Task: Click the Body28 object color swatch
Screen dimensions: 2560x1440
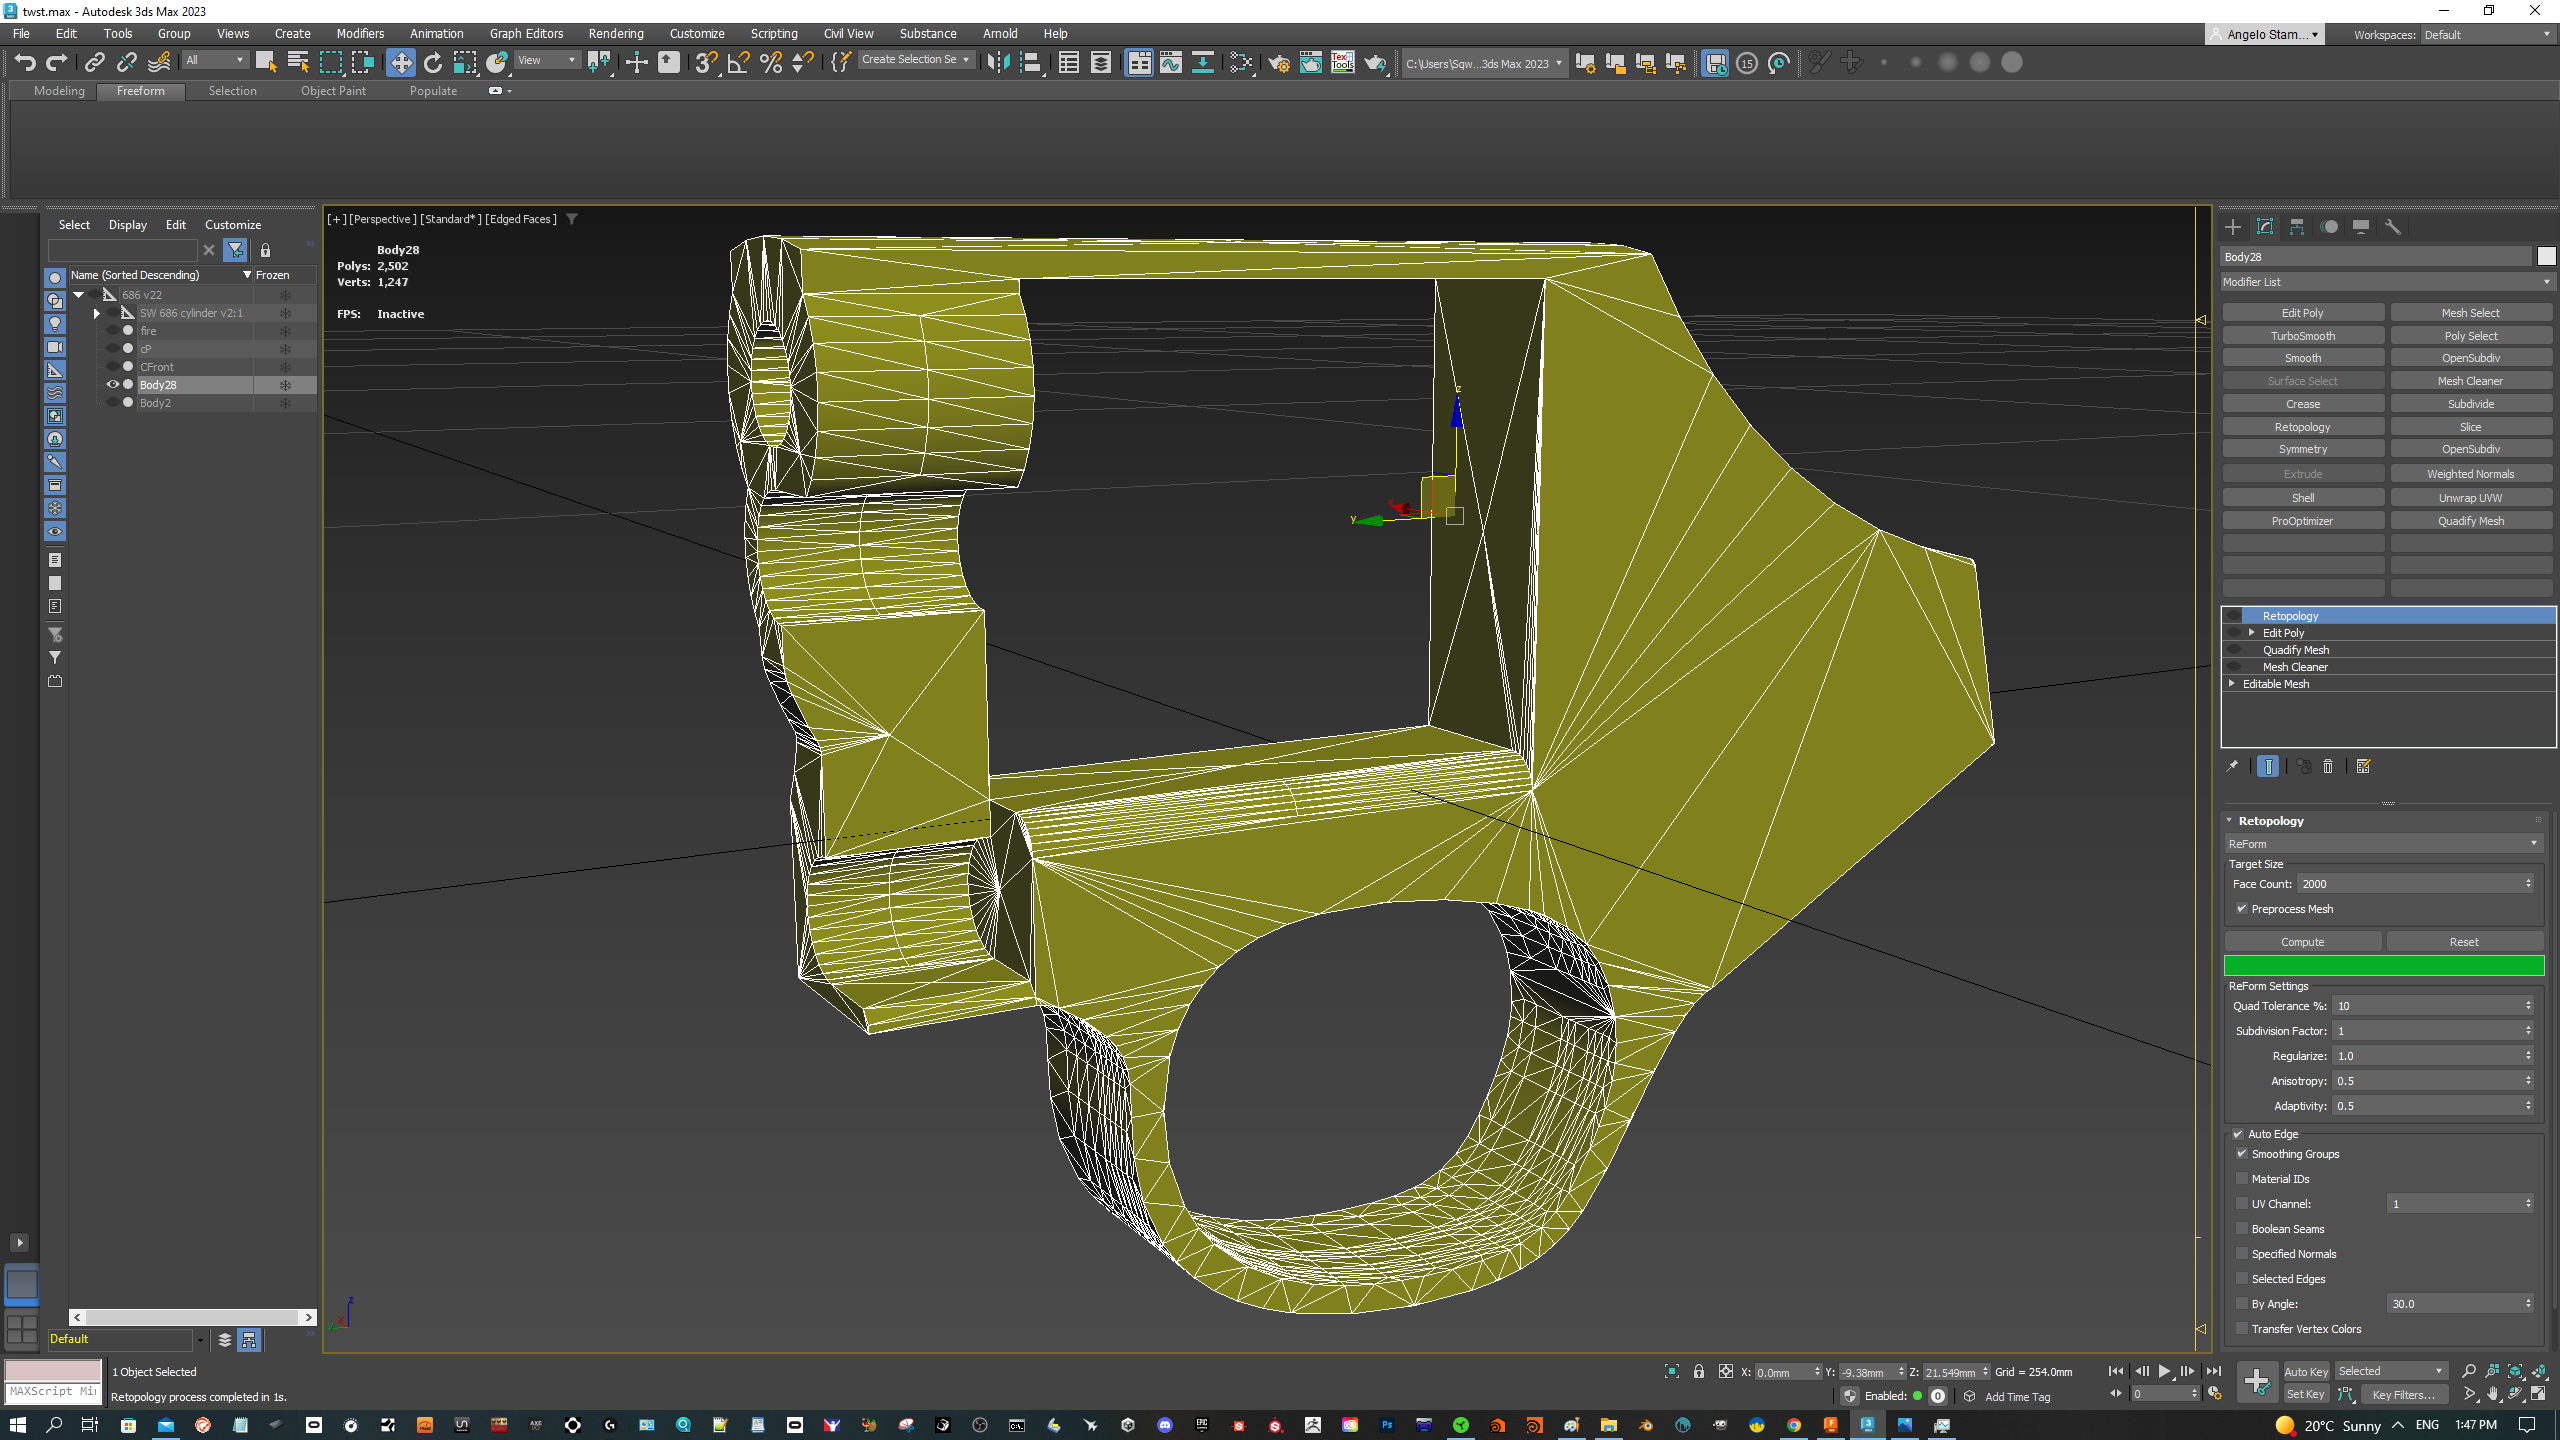Action: click(x=2546, y=256)
